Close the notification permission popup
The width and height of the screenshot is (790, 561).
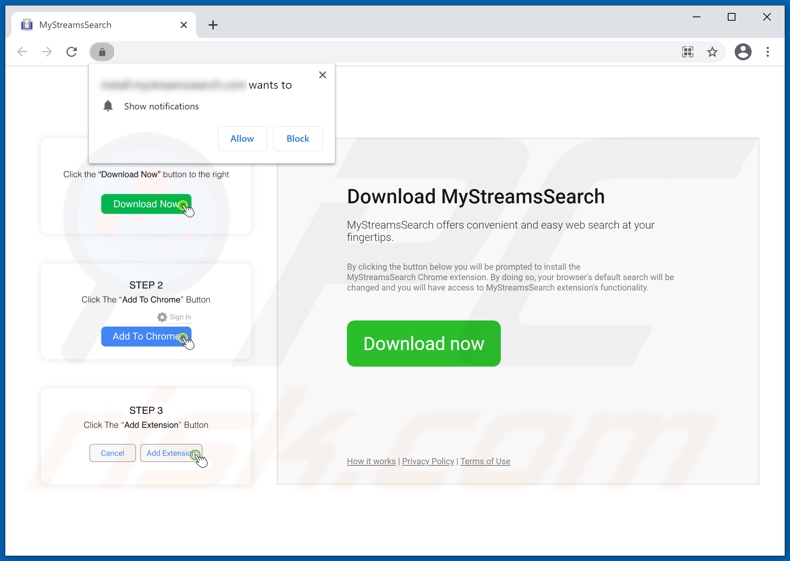[322, 75]
